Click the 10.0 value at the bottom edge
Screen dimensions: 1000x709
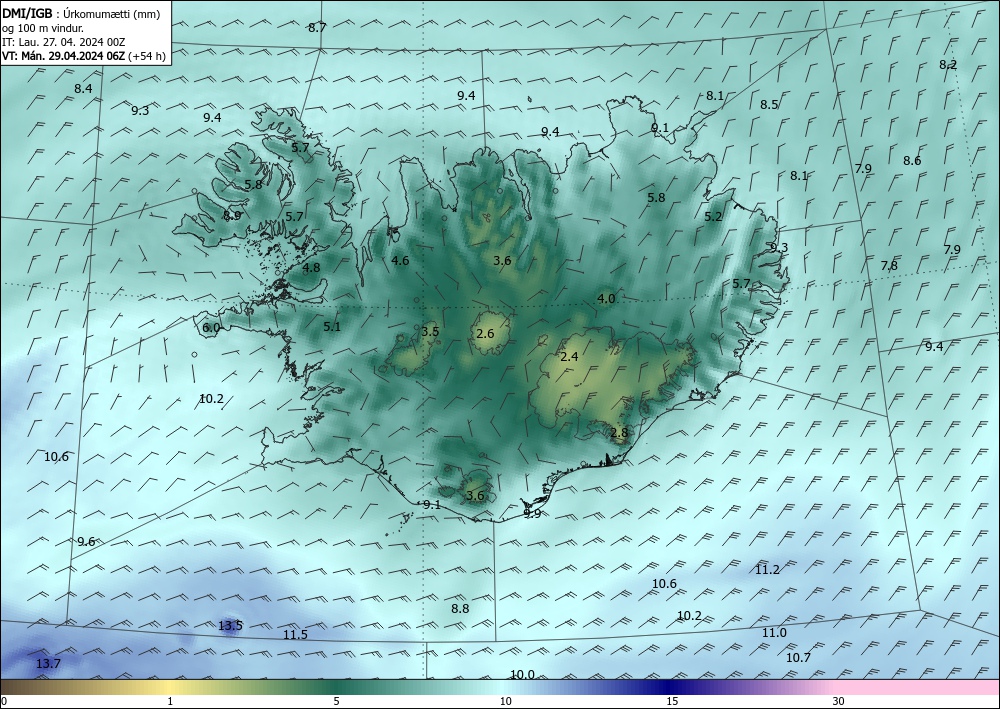coord(522,675)
